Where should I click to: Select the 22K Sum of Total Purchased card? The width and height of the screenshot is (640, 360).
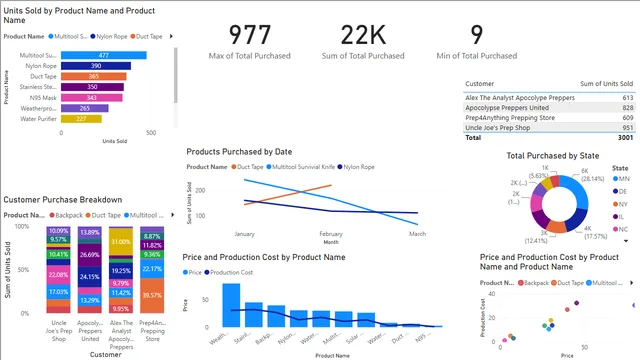363,42
